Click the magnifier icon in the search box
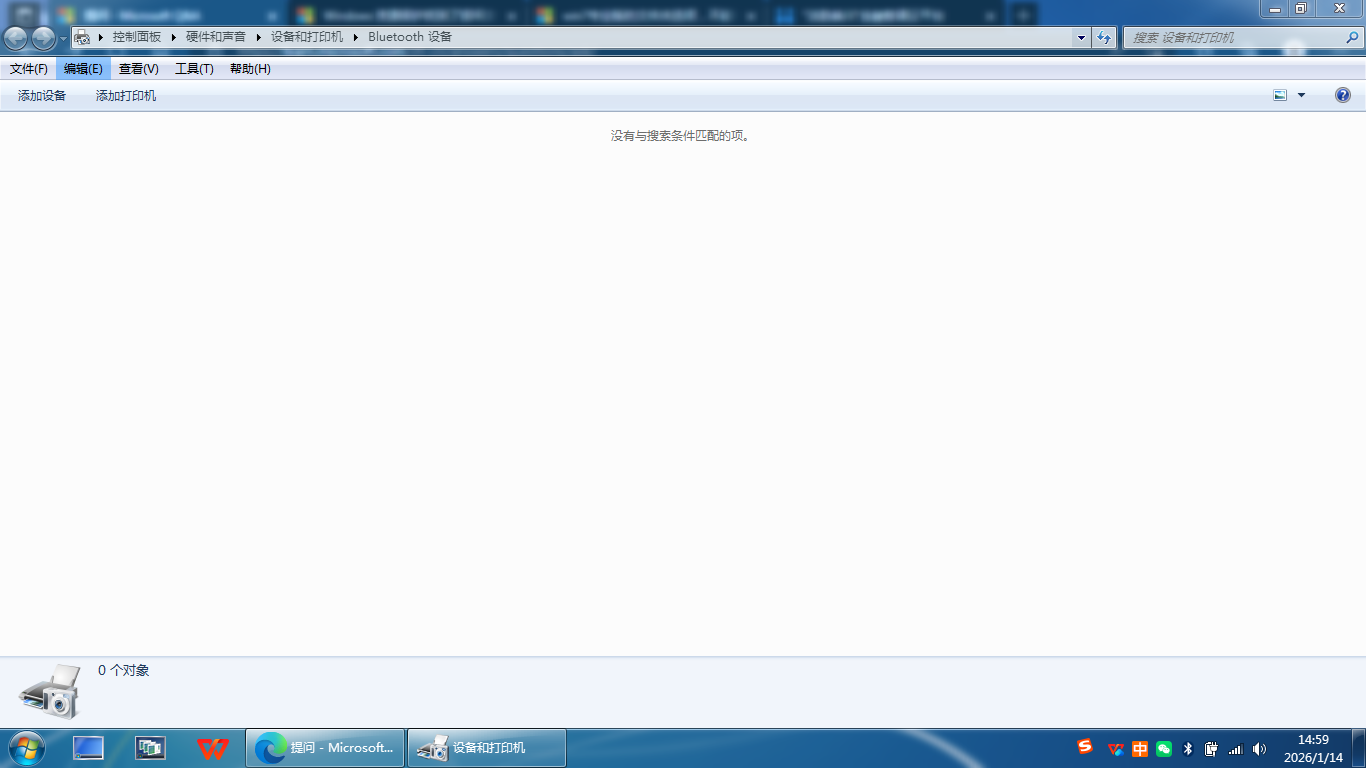This screenshot has height=768, width=1366. pyautogui.click(x=1352, y=38)
